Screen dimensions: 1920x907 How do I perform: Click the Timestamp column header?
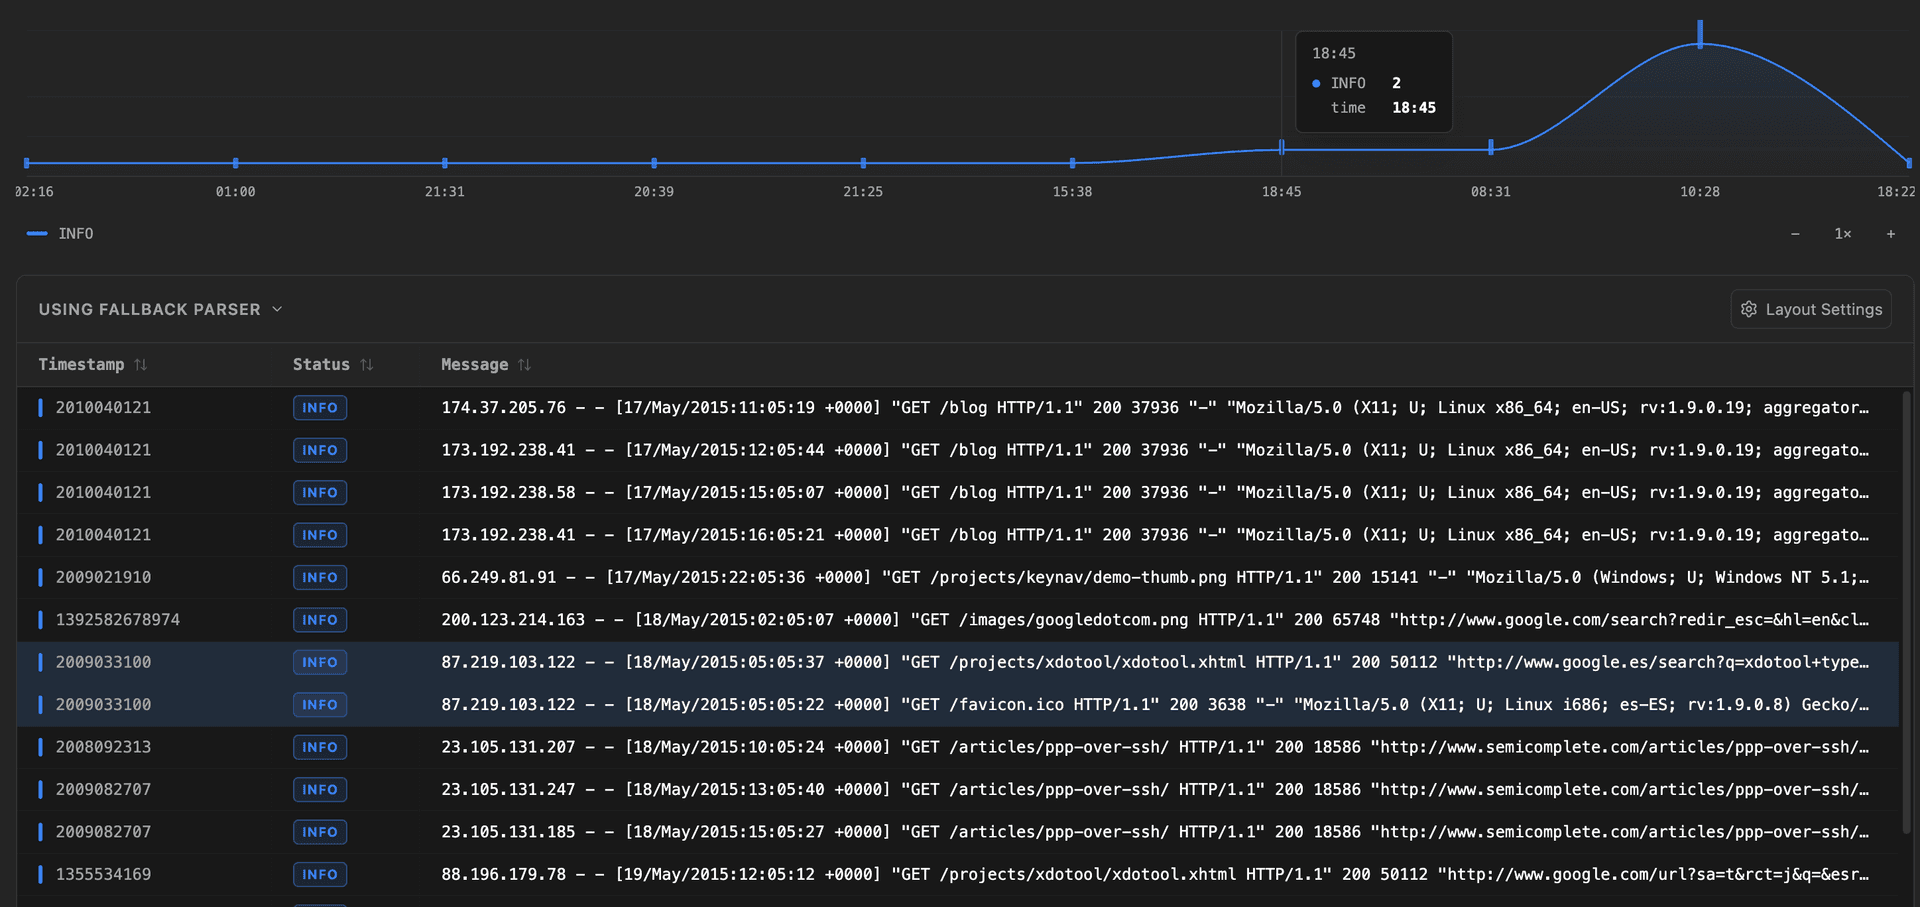(x=81, y=364)
